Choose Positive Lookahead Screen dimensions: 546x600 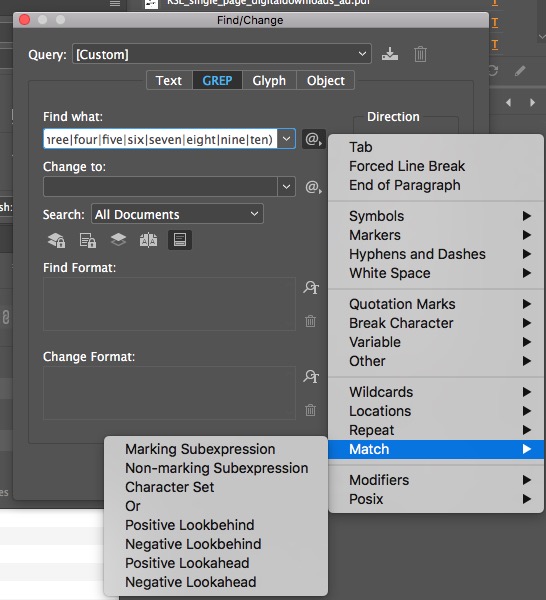point(216,563)
